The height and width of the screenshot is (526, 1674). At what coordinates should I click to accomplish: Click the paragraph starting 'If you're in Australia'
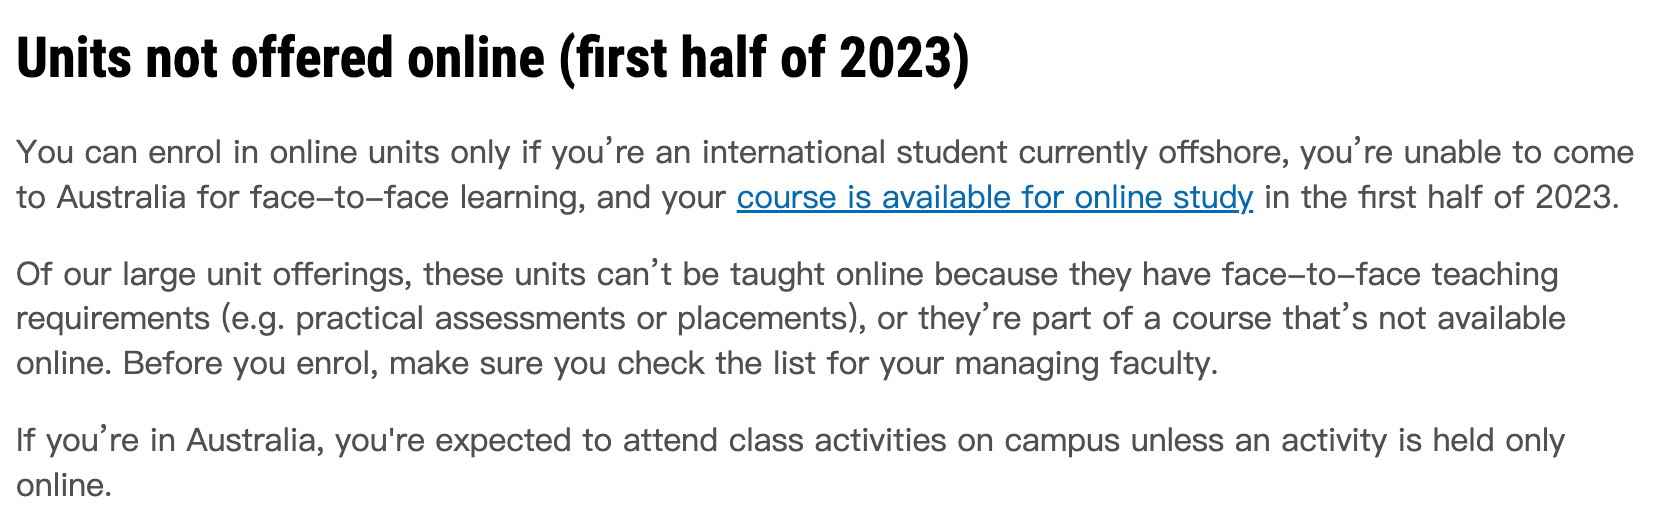click(790, 462)
